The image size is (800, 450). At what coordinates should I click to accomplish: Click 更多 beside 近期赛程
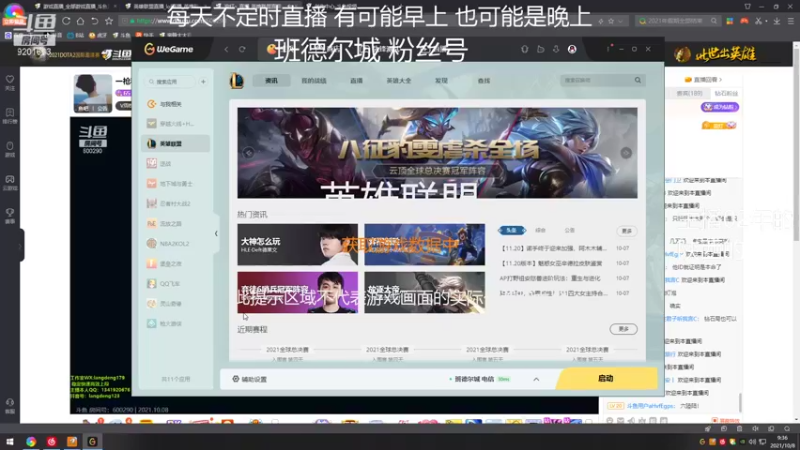pos(623,329)
